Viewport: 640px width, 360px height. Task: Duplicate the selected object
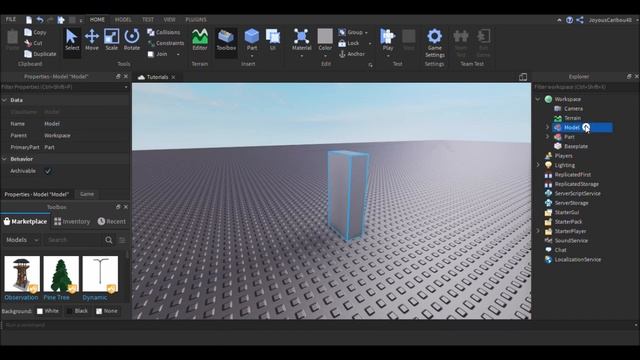point(40,54)
